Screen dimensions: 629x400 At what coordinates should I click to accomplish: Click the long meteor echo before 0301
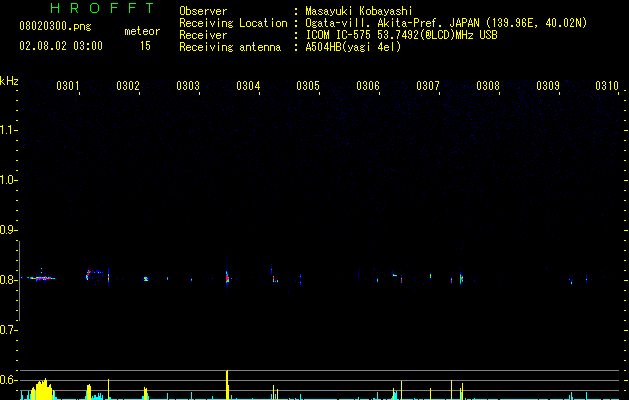pos(40,278)
